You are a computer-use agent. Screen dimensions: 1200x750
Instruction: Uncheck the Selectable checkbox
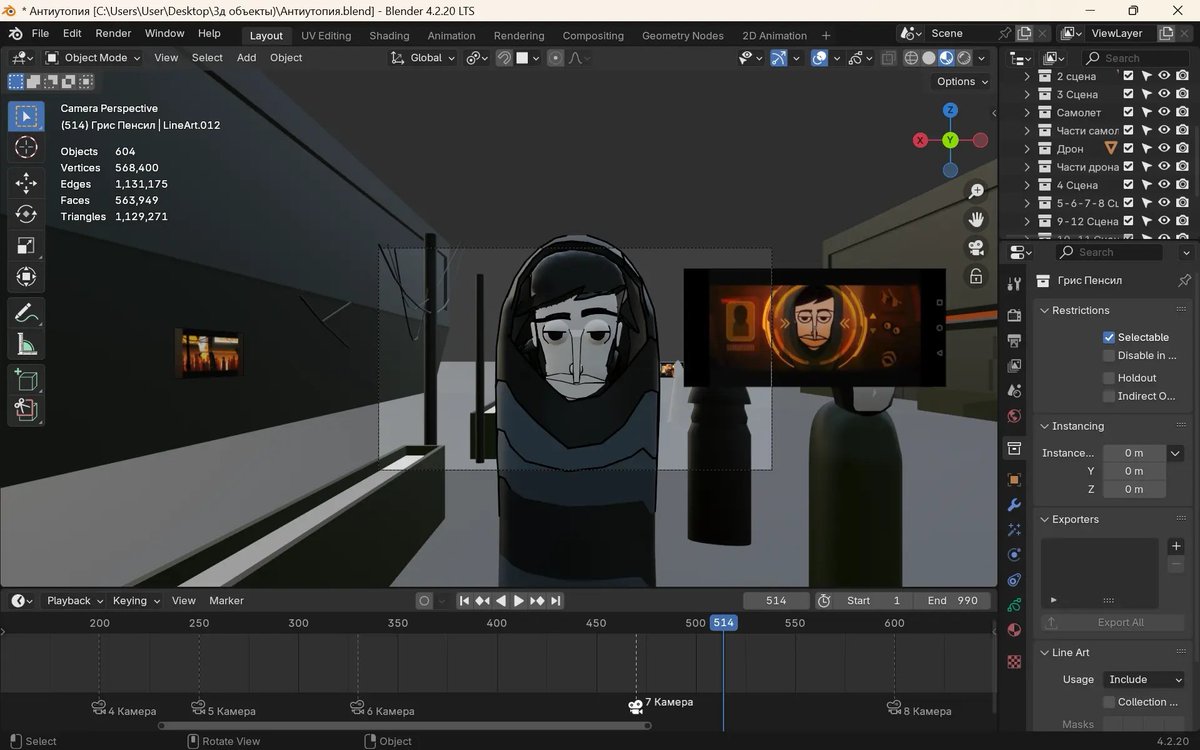click(x=1108, y=337)
